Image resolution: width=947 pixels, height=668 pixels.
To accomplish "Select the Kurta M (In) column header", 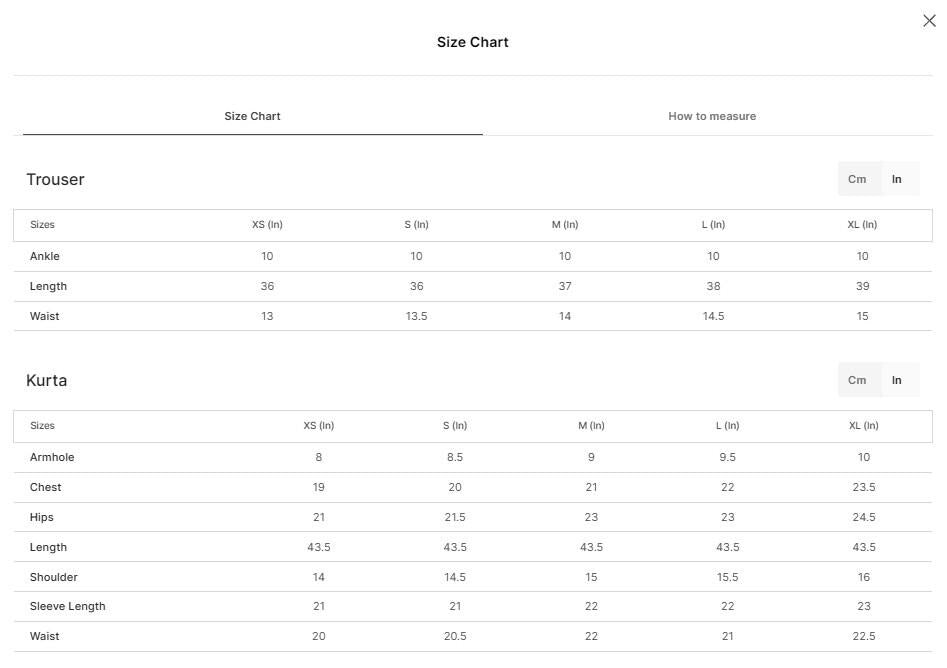I will [591, 425].
